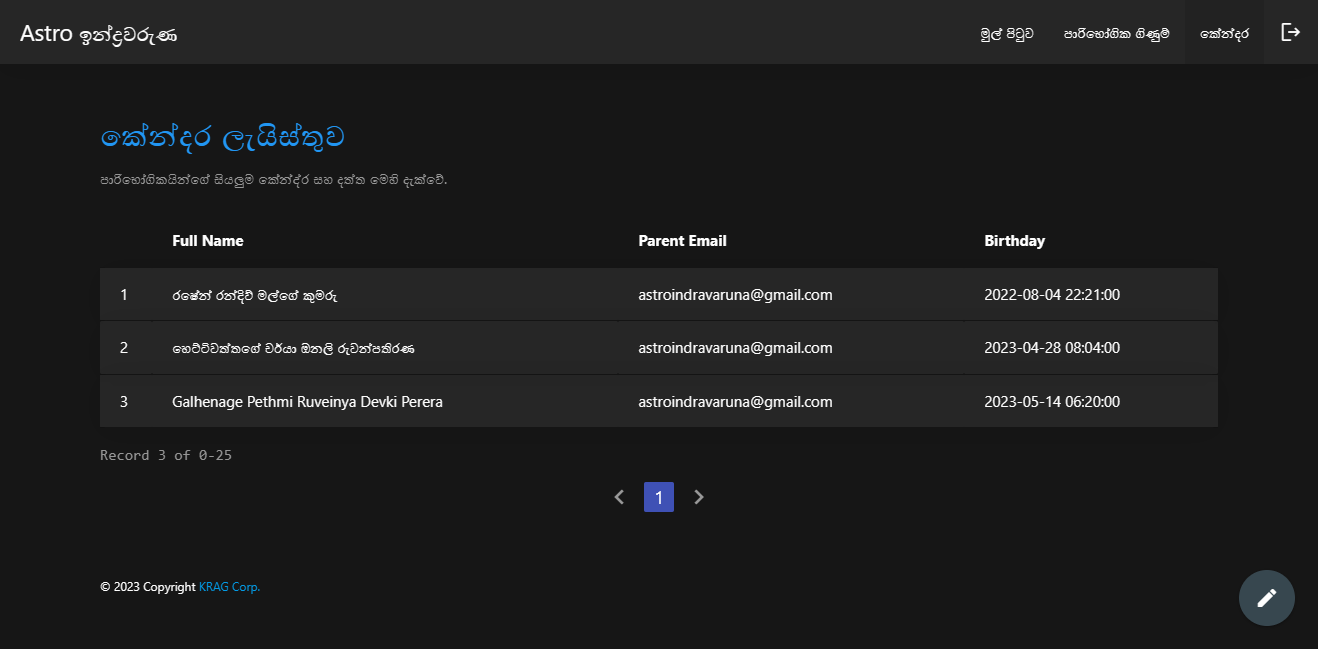Open the මුල් පිටුව menu item
1318x649 pixels.
click(x=1007, y=33)
